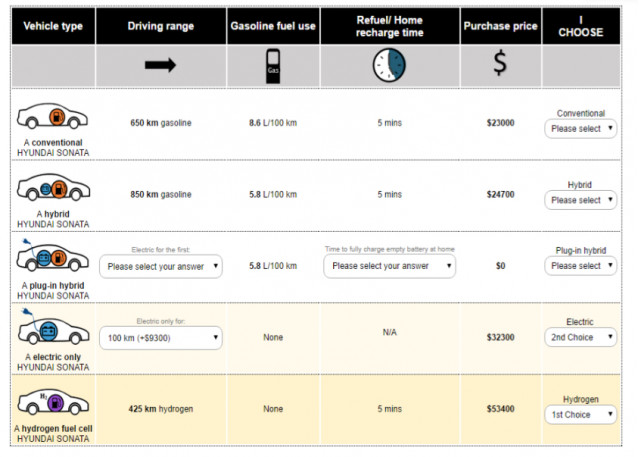
Task: Click the clock icon for recharge time
Action: [x=389, y=65]
